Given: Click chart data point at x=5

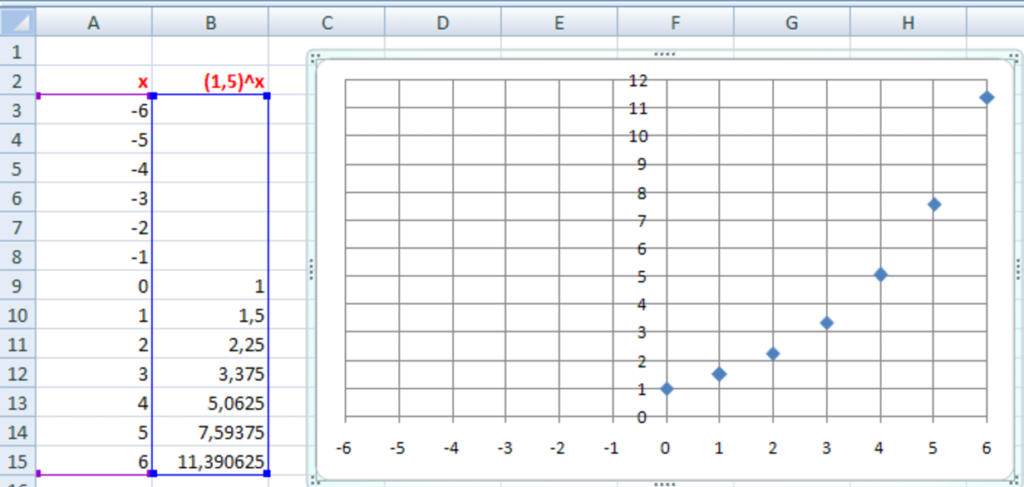Looking at the screenshot, I should click(x=934, y=204).
